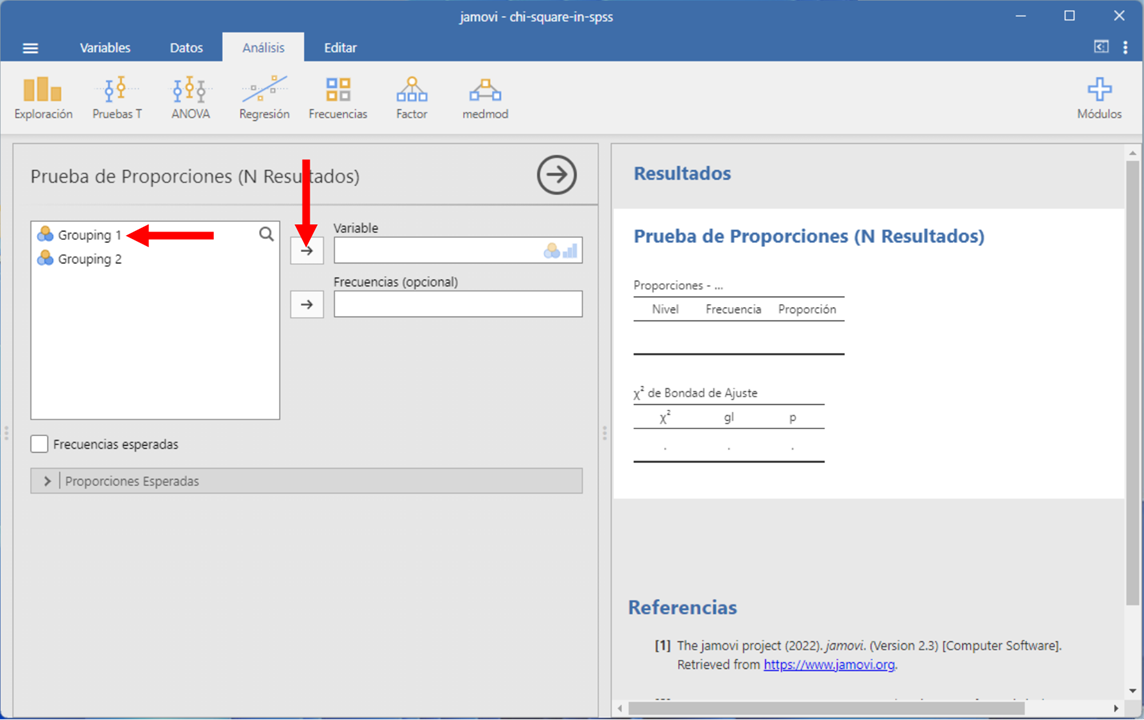
Task: Open the Pruebas T analysis menu
Action: tap(117, 98)
